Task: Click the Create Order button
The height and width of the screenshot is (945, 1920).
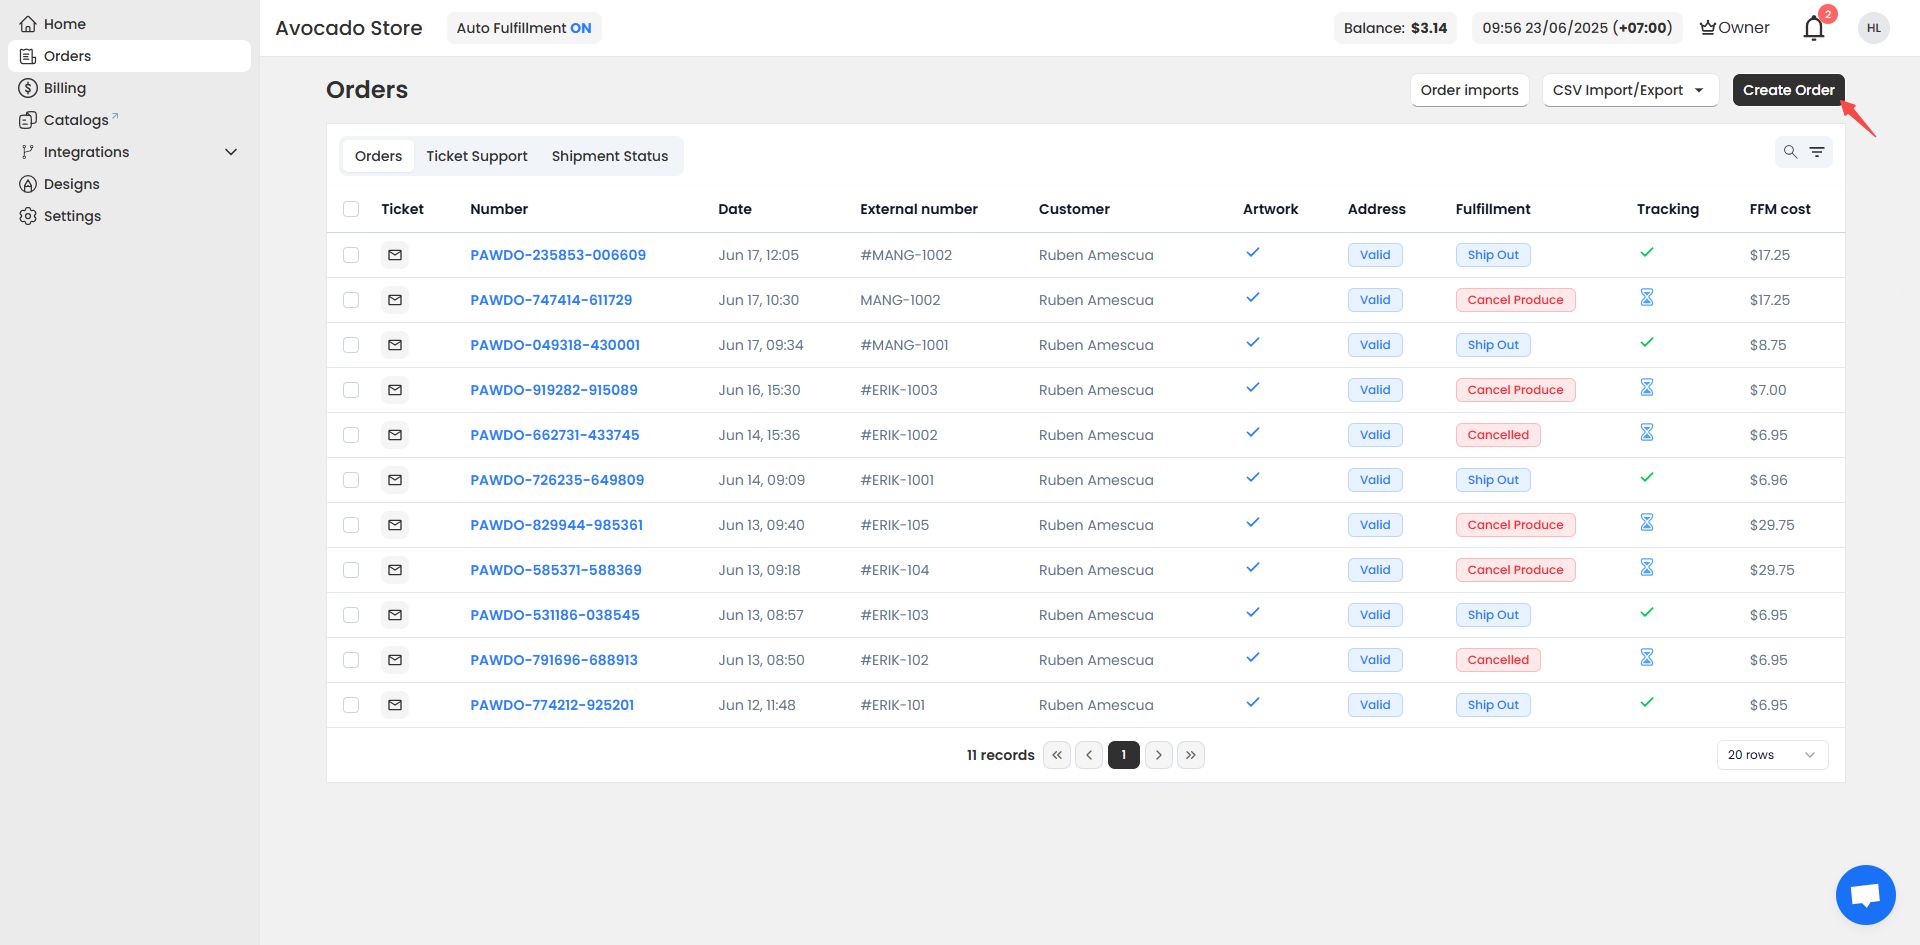Action: [1788, 90]
